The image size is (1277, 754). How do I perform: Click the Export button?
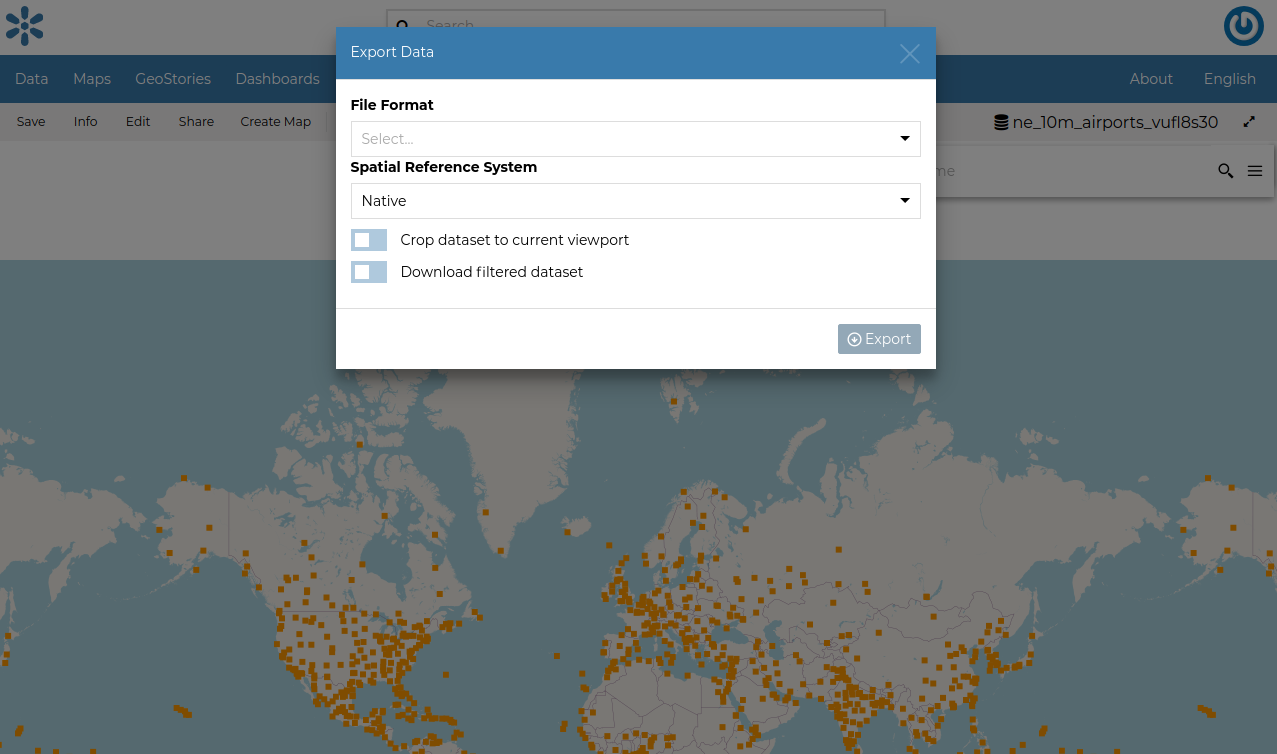click(879, 339)
